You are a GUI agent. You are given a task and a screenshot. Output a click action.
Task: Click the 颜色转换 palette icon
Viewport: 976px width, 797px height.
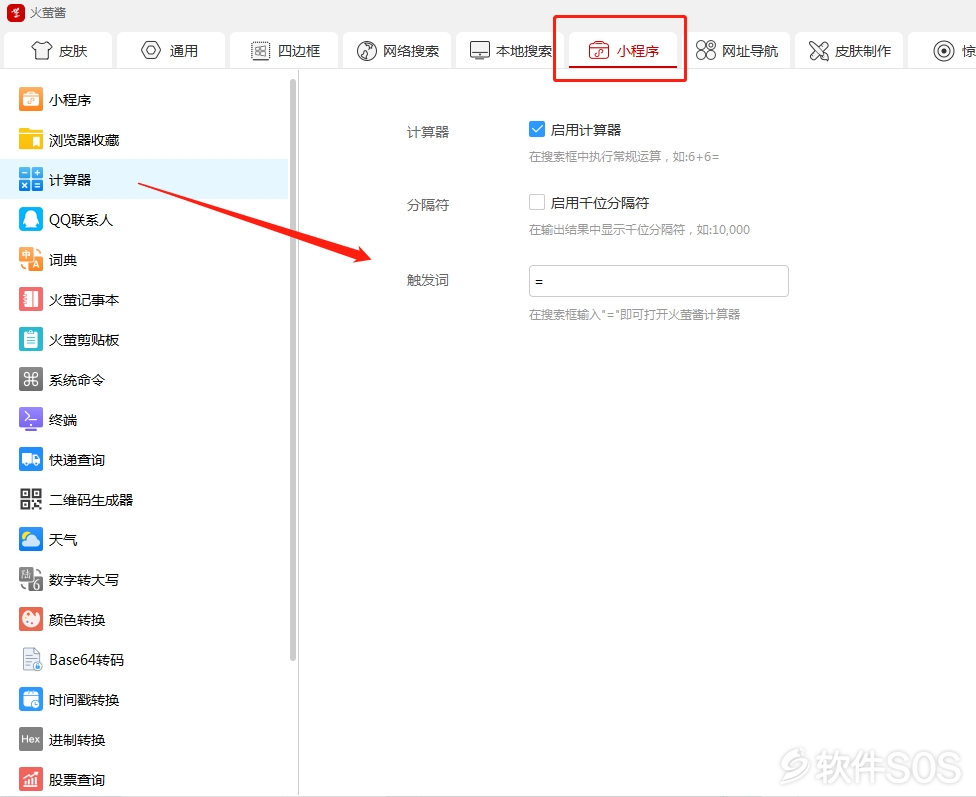tap(30, 620)
